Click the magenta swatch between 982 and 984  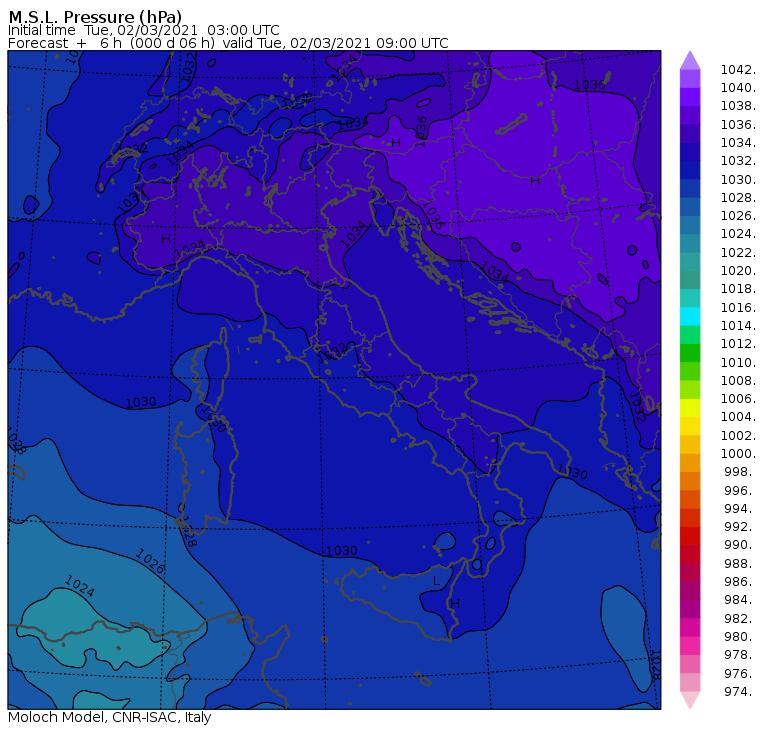(690, 609)
